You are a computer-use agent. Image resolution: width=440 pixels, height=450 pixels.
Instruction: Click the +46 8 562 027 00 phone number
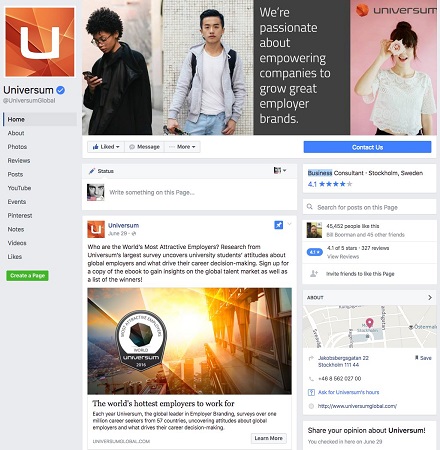click(x=339, y=379)
